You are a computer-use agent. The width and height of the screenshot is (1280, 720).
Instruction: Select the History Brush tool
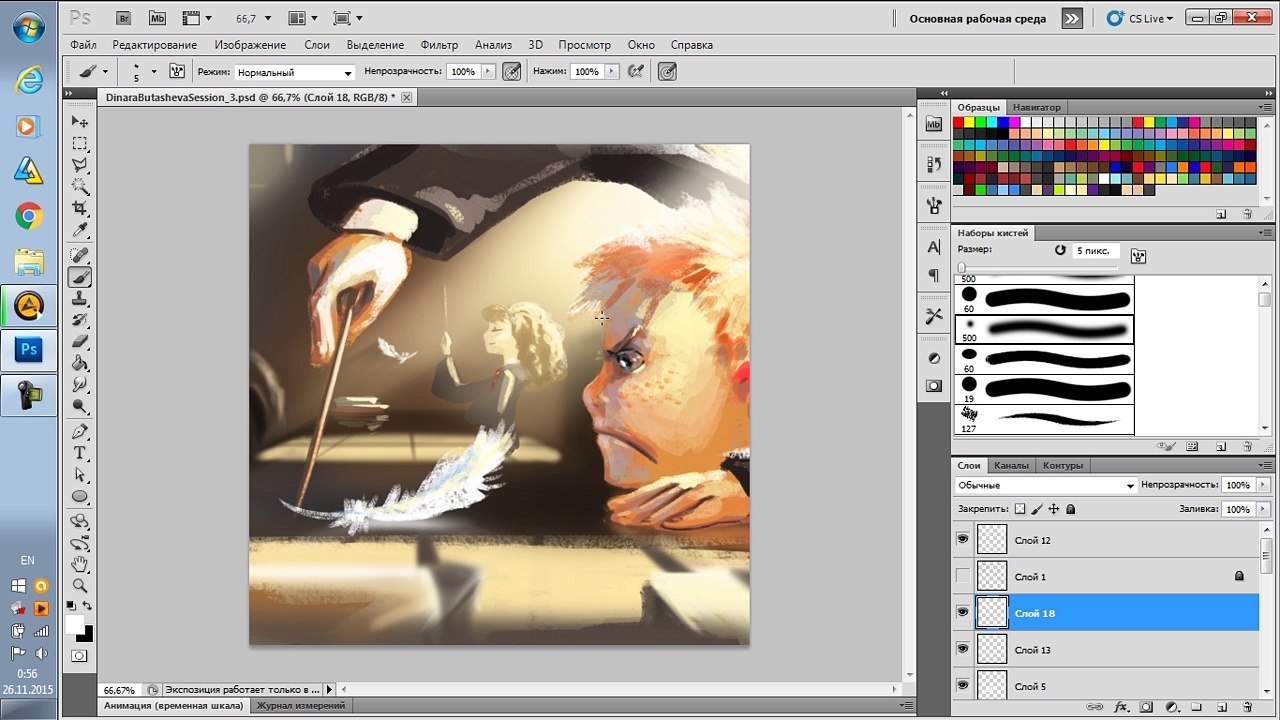point(80,321)
